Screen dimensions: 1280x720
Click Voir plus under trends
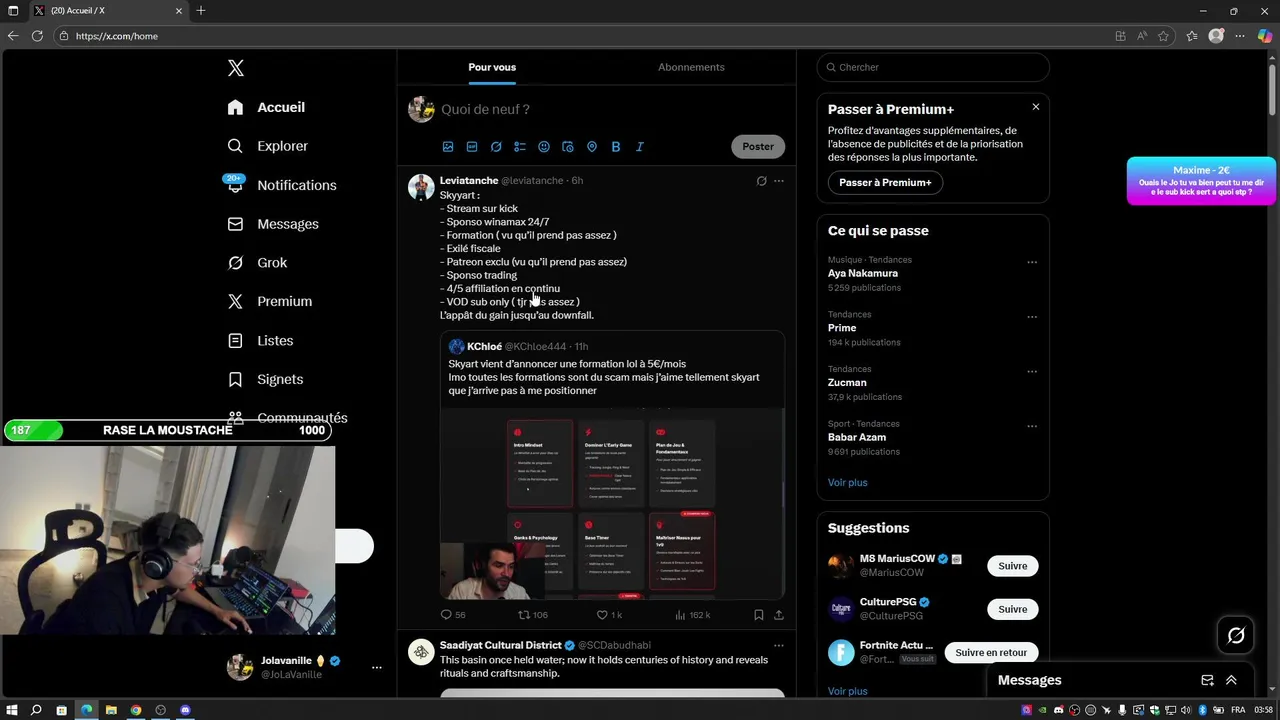point(847,482)
